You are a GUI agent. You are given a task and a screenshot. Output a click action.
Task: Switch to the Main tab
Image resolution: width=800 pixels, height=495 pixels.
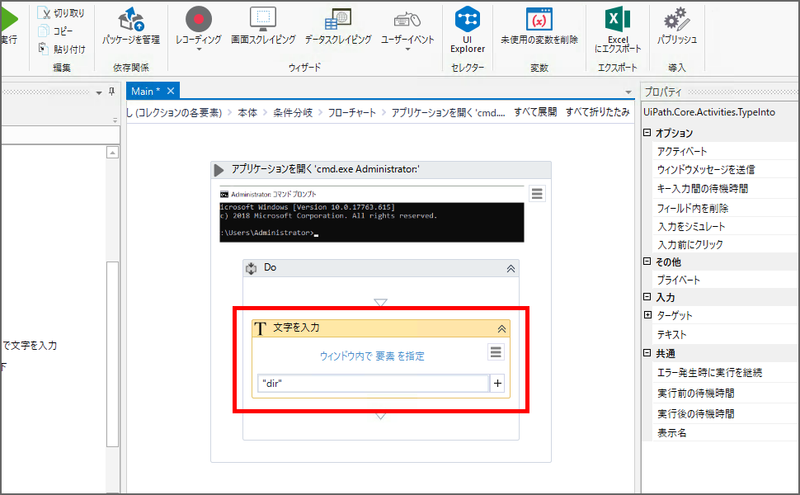tap(145, 91)
